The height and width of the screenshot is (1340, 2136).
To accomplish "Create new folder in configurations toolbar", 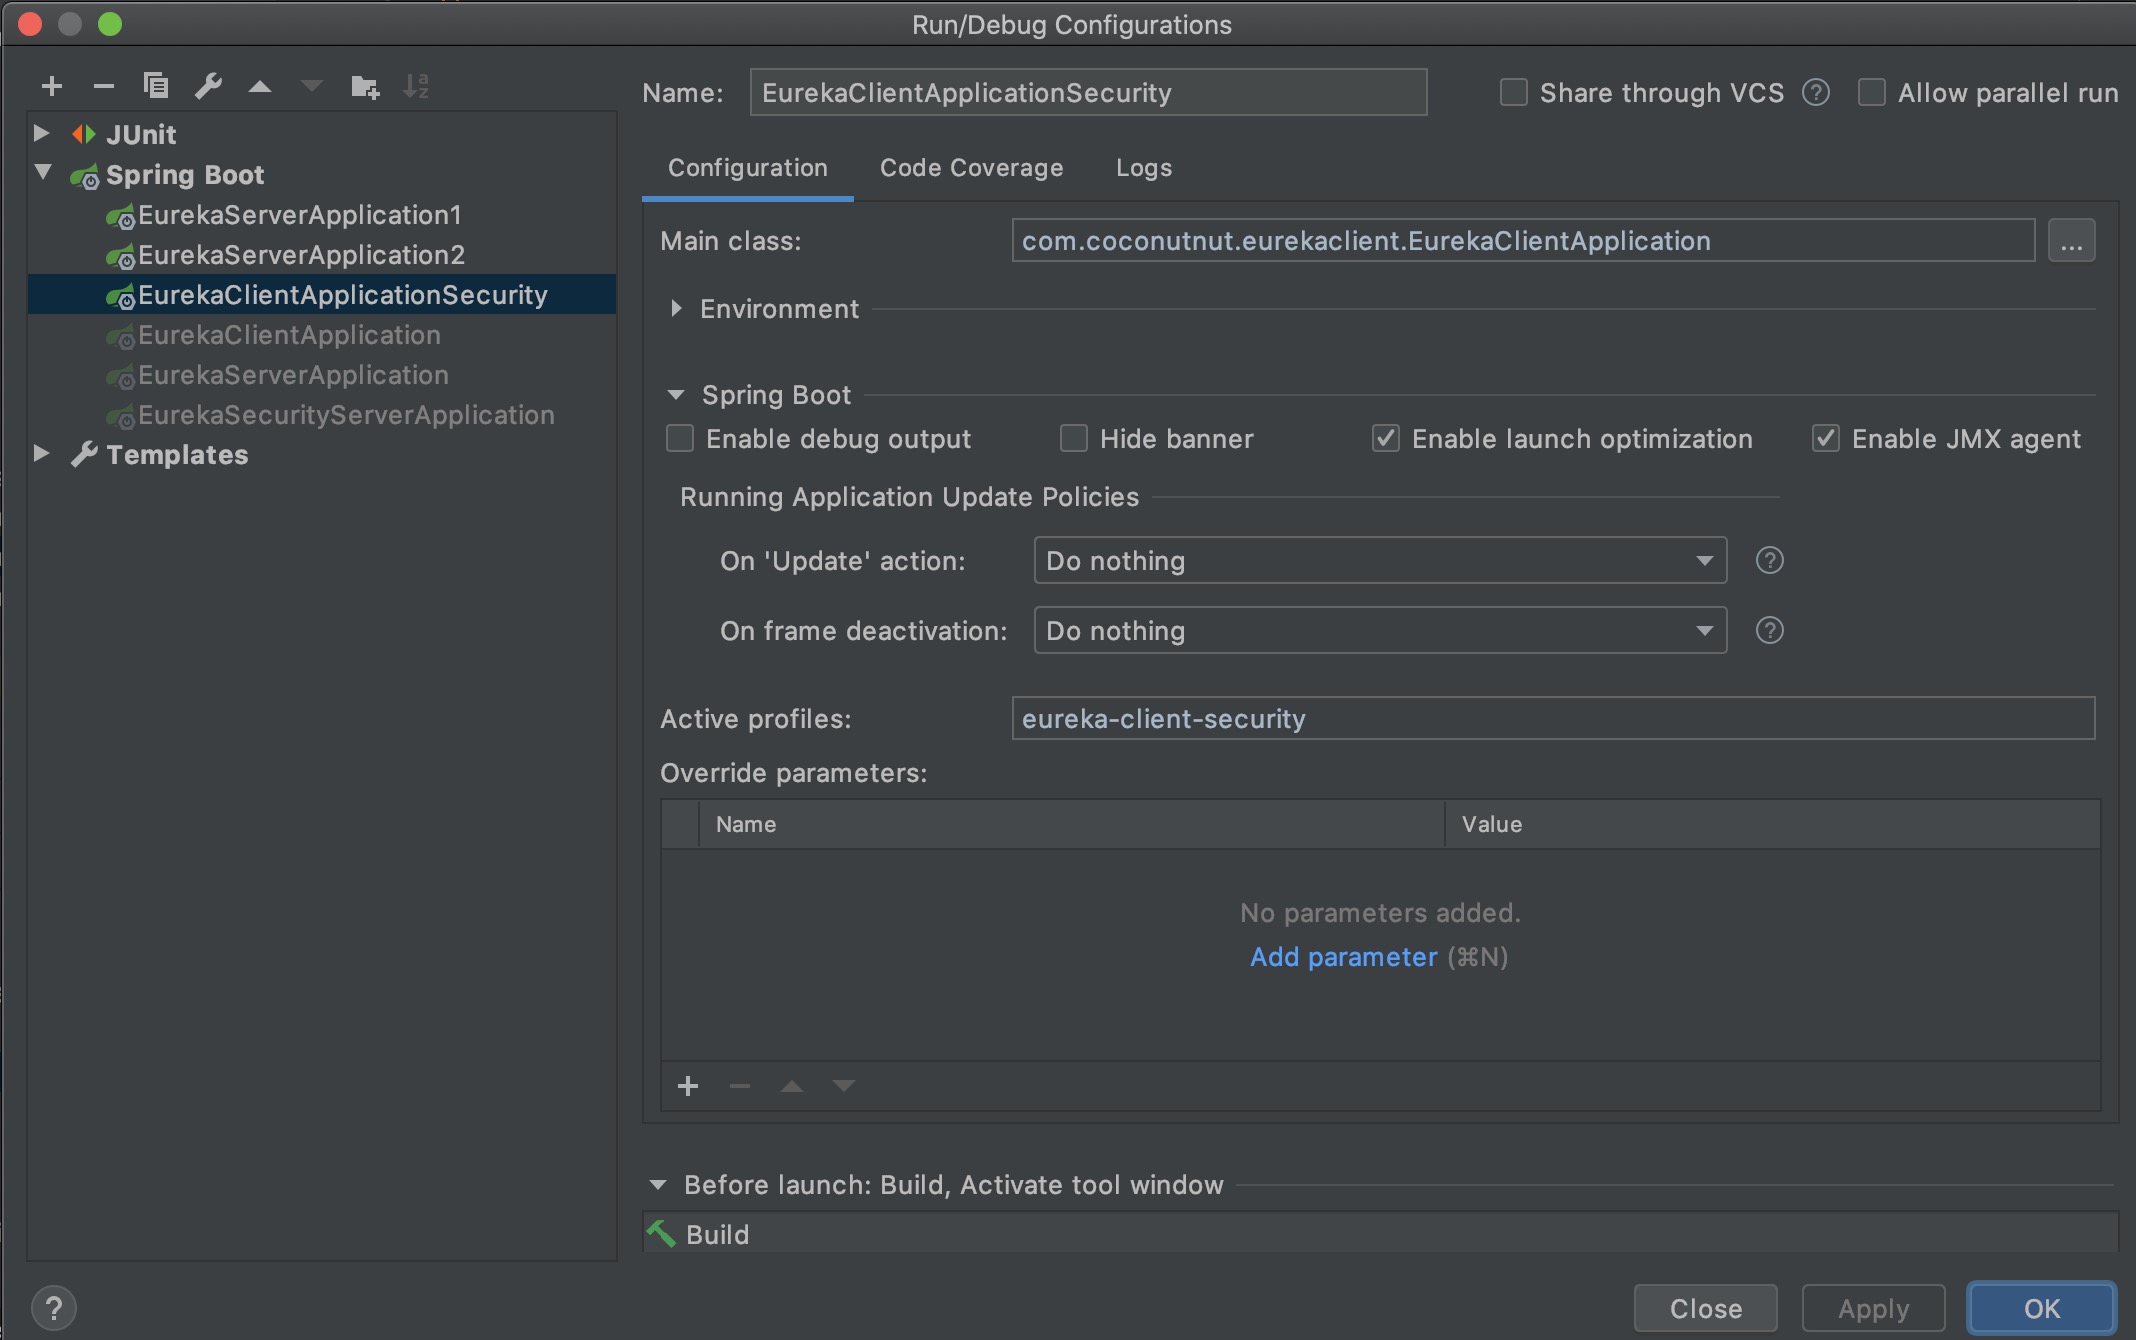I will pos(365,87).
